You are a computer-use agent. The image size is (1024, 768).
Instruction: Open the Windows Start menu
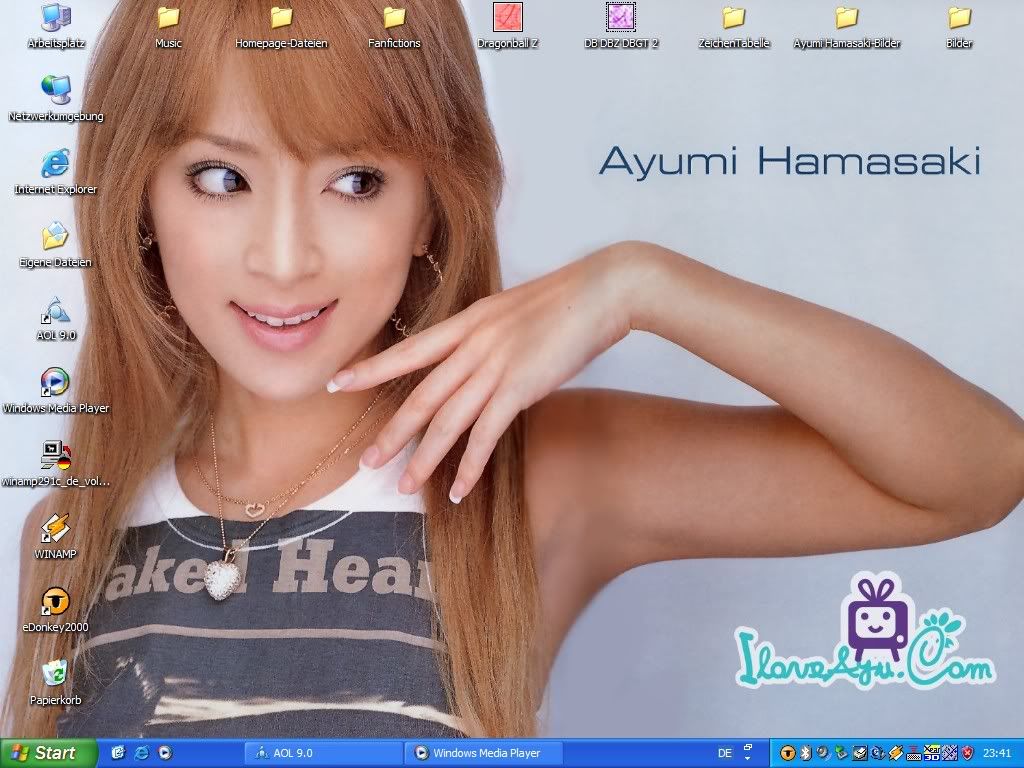[x=48, y=753]
